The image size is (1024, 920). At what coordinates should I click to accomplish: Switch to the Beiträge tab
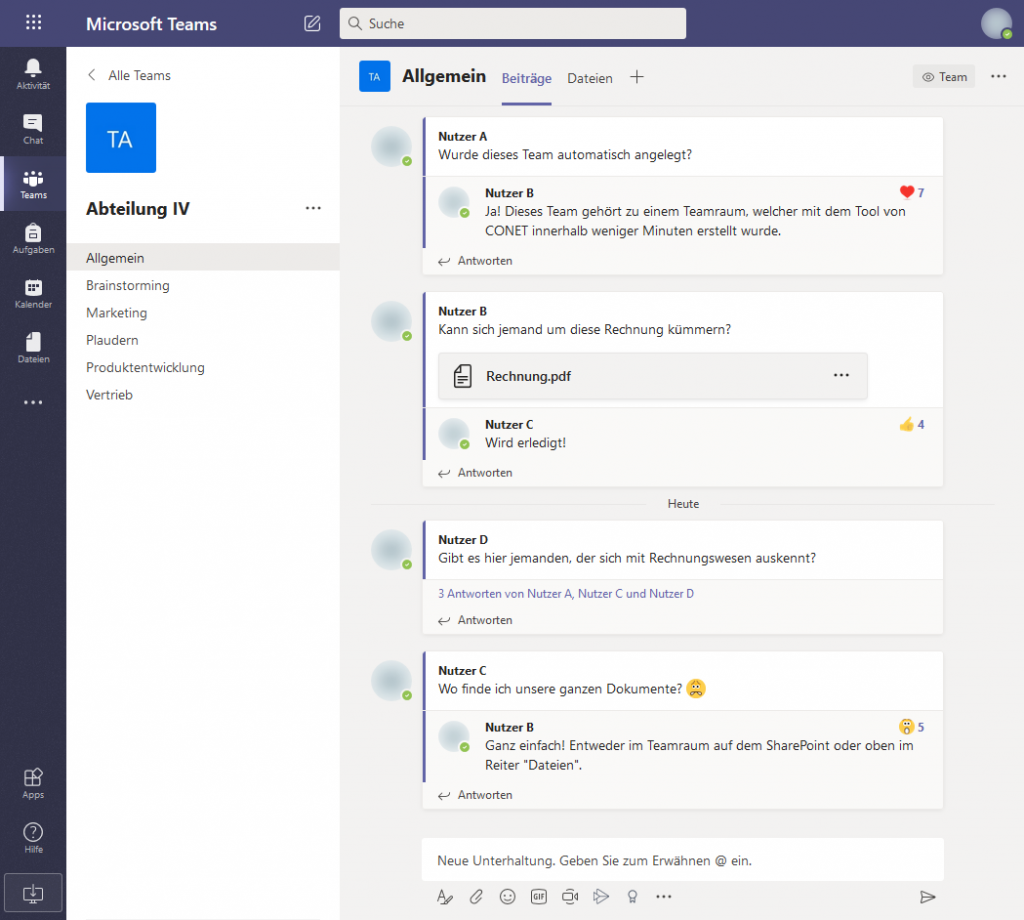[526, 78]
